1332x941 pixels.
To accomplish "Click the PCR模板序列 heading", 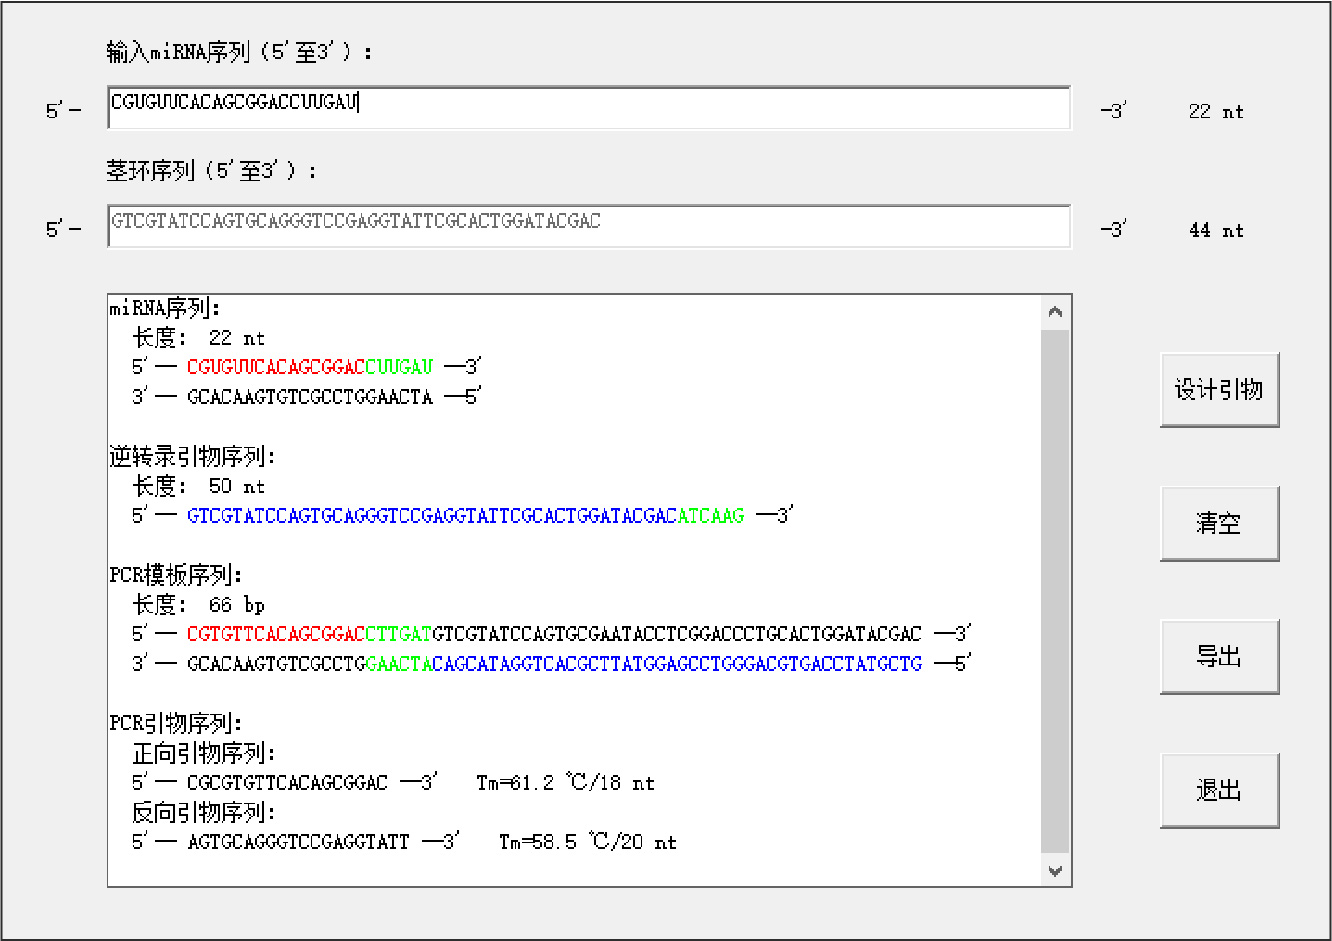I will pyautogui.click(x=176, y=576).
